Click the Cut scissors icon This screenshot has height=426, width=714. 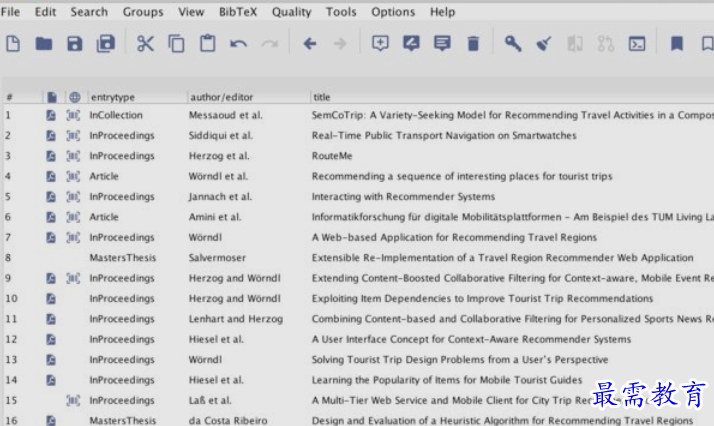click(146, 43)
